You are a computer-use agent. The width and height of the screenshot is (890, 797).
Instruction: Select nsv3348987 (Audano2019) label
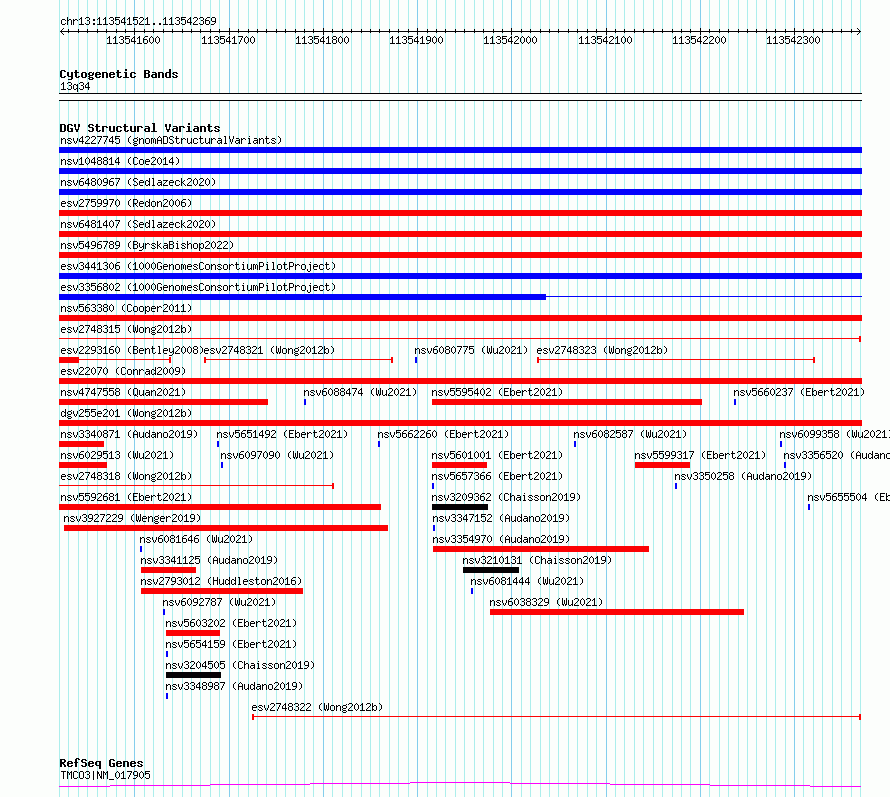[234, 686]
